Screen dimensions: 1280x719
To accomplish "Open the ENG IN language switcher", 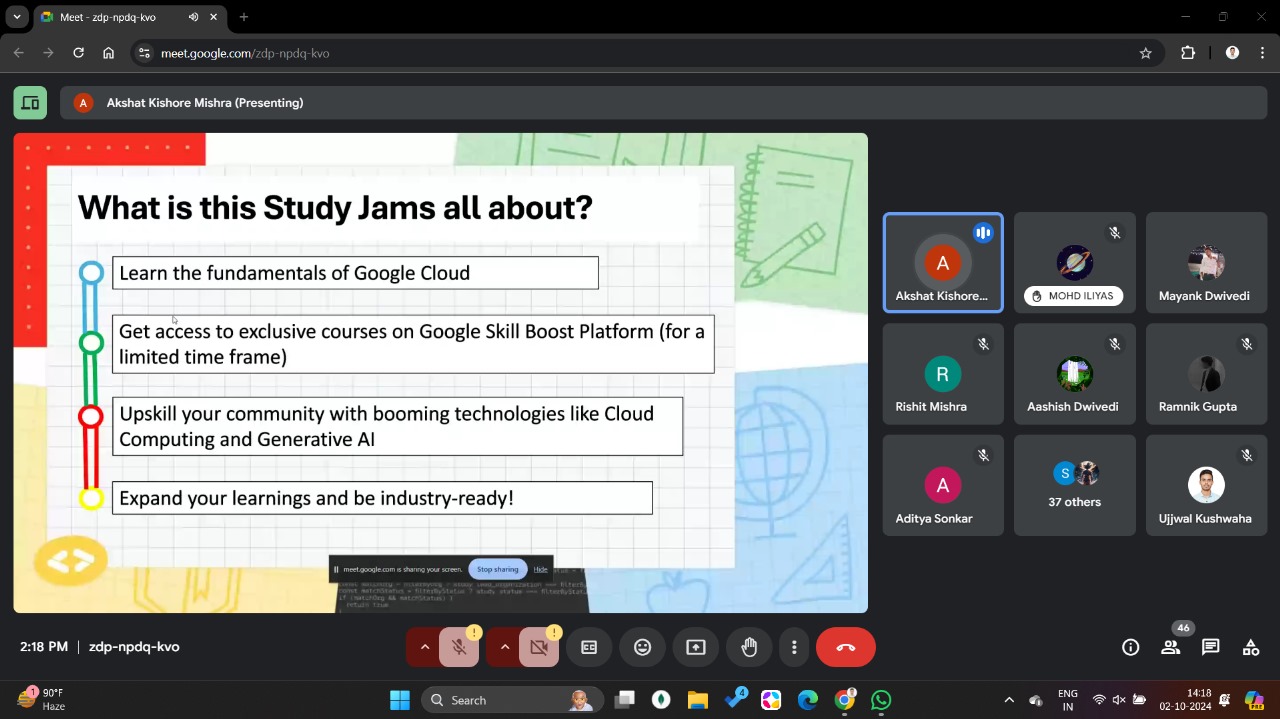I will tap(1068, 700).
